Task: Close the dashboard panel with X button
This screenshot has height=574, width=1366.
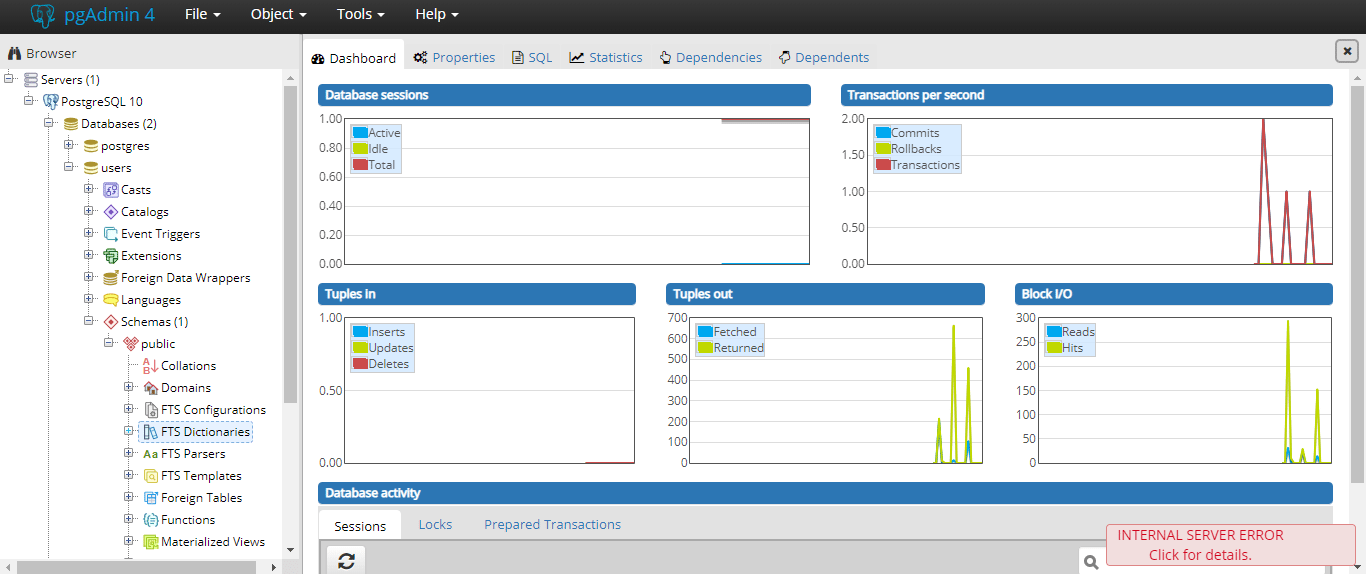Action: [x=1346, y=52]
